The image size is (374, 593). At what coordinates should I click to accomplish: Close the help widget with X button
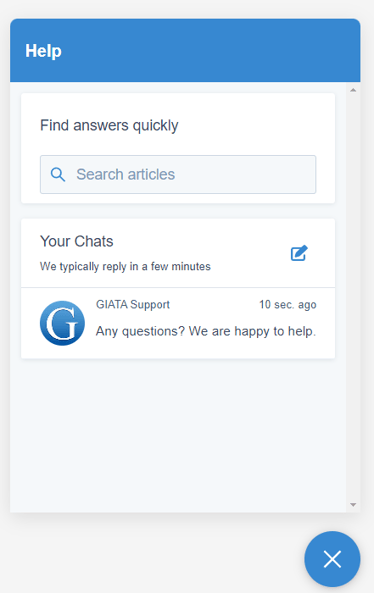pos(332,559)
